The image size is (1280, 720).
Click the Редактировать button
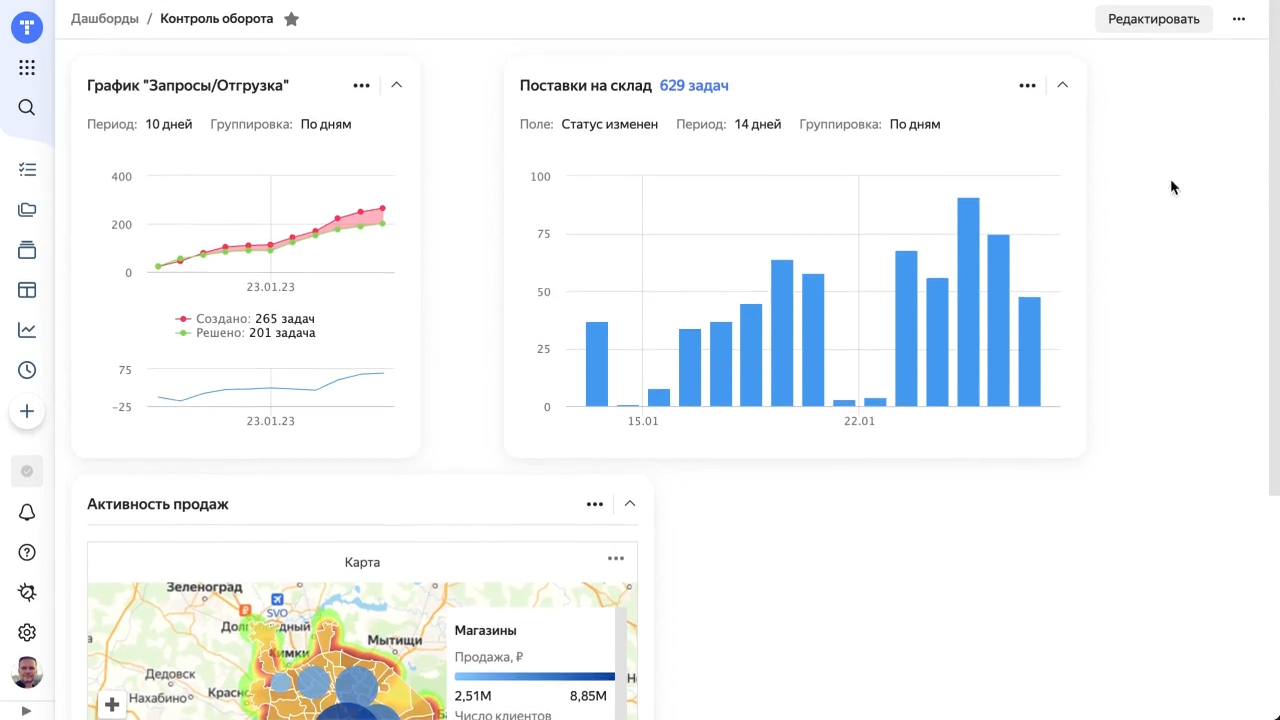click(x=1153, y=19)
